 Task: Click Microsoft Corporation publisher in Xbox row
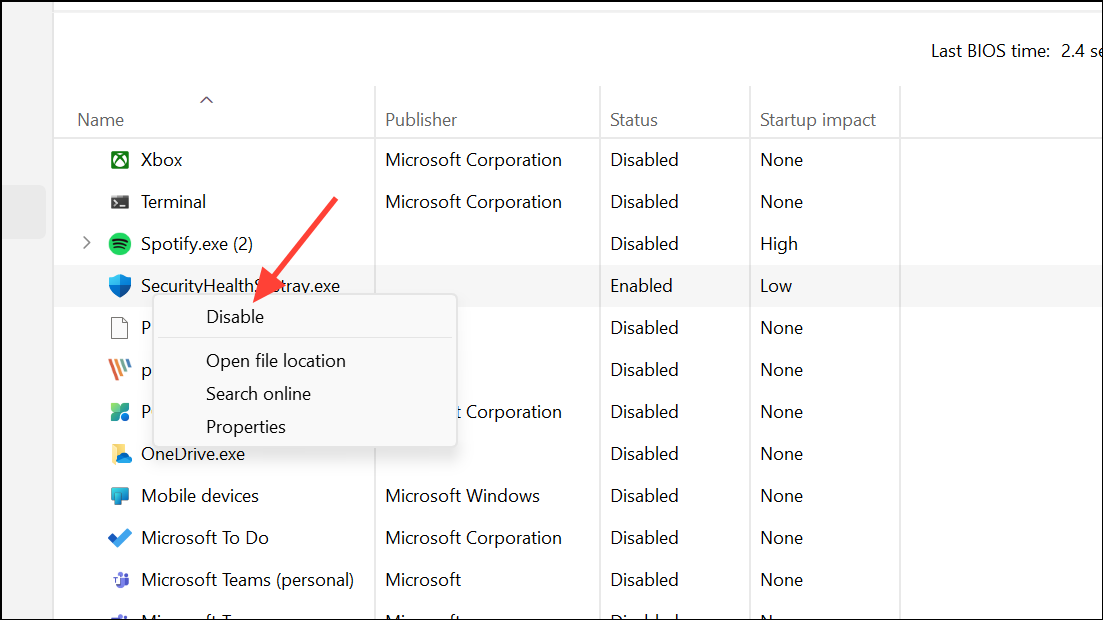(x=473, y=160)
